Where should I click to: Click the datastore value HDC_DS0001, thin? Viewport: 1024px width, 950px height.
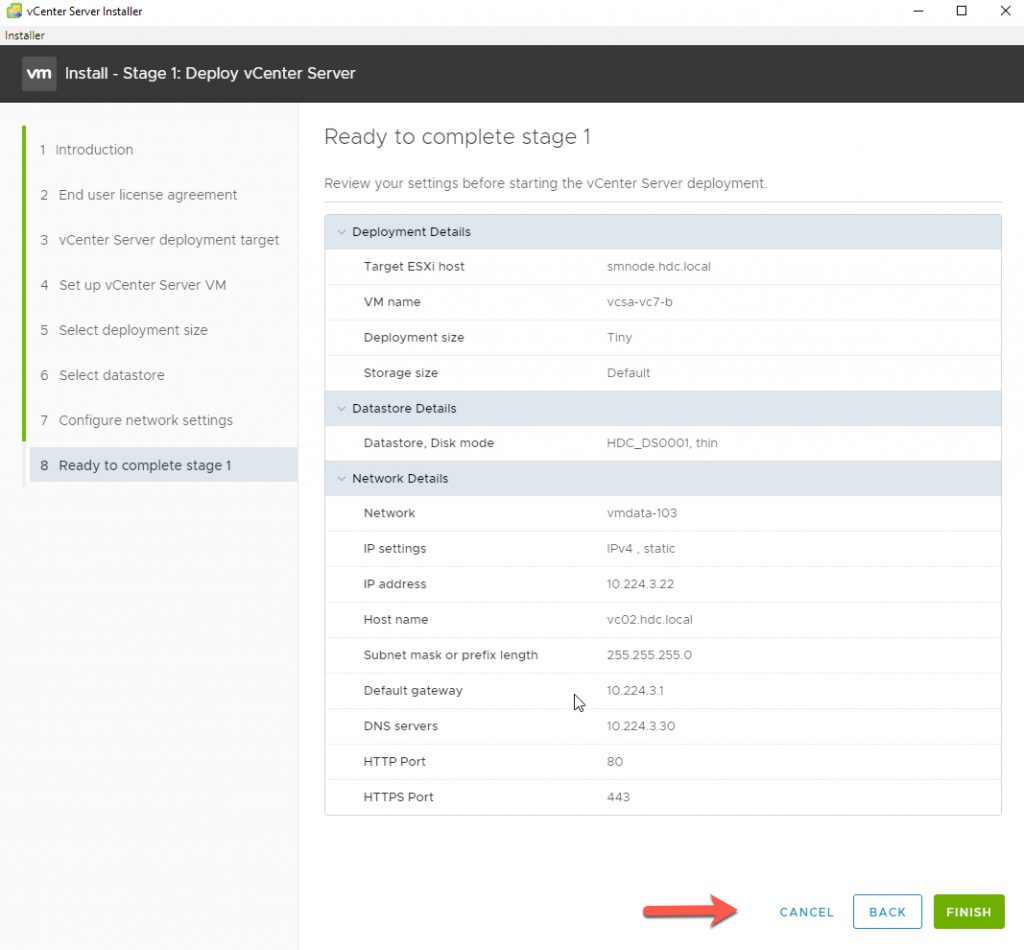click(x=662, y=443)
